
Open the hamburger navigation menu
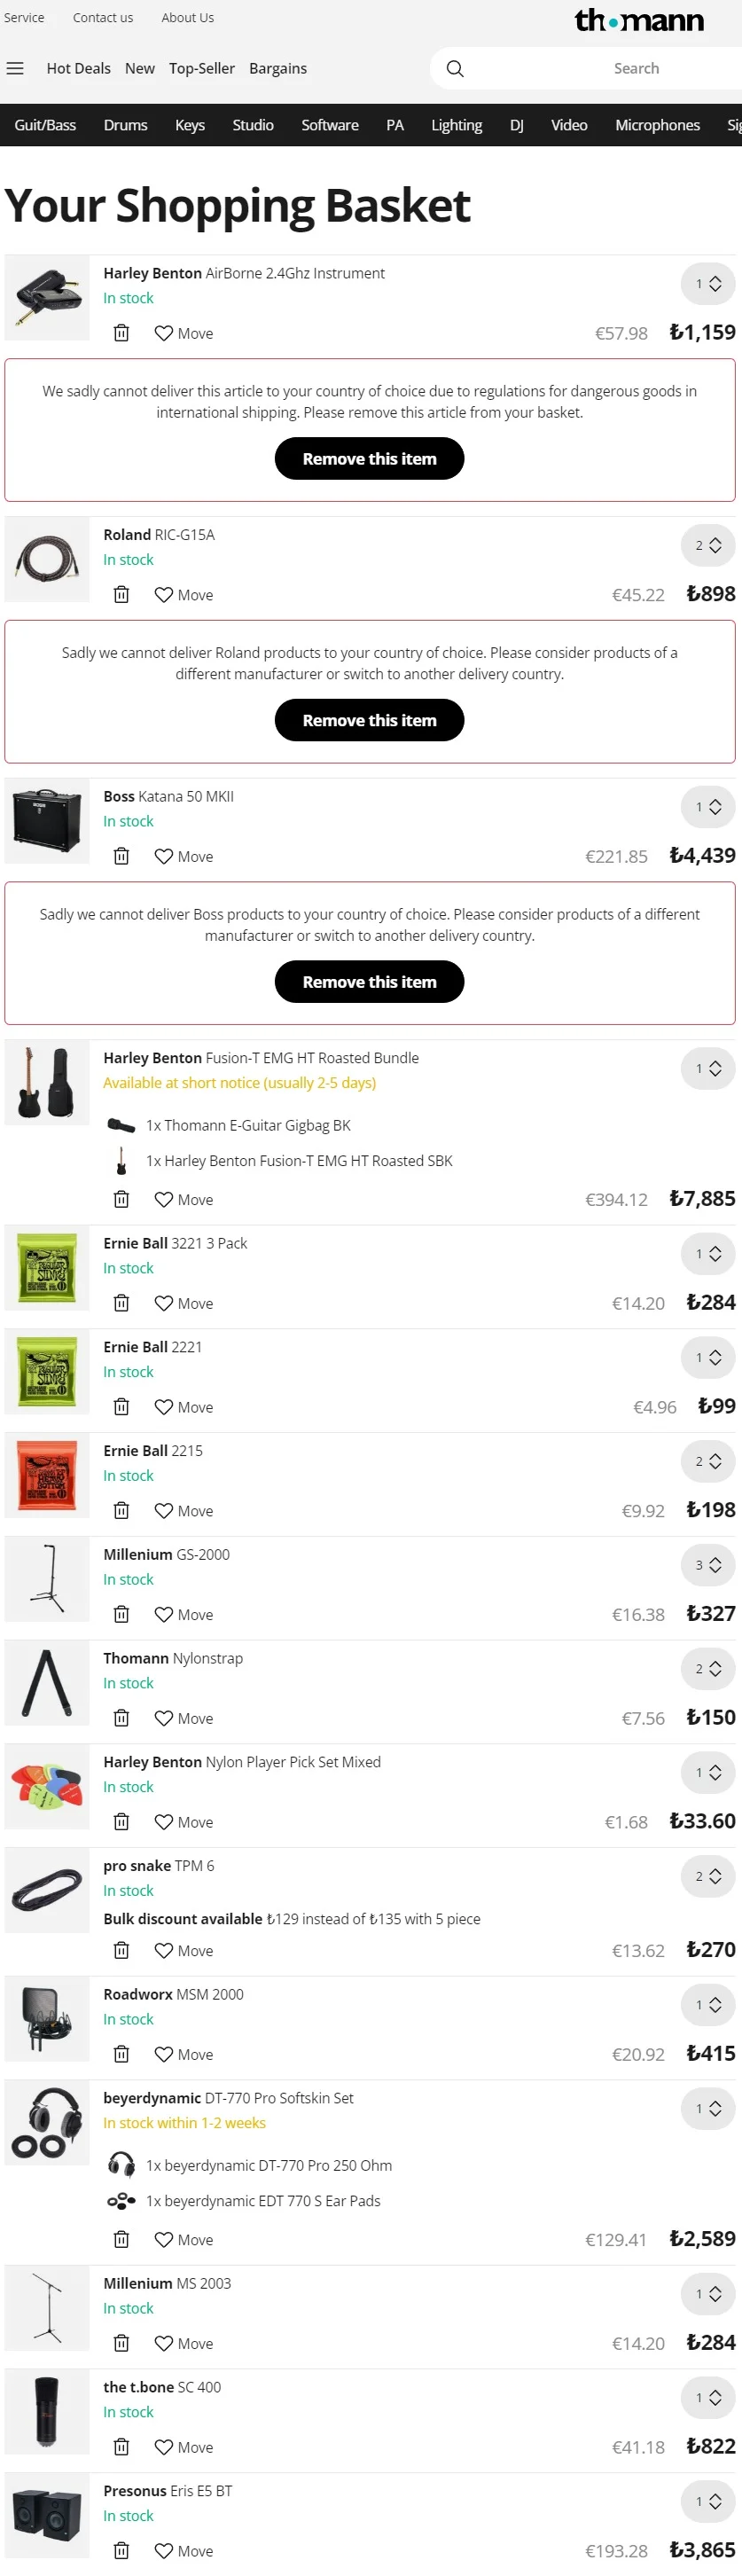click(15, 69)
